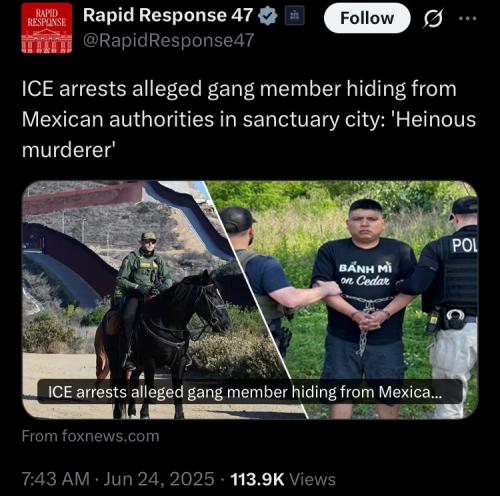The width and height of the screenshot is (500, 496).
Task: Click 'sanctuary city' in tweet text
Action: click(x=312, y=120)
